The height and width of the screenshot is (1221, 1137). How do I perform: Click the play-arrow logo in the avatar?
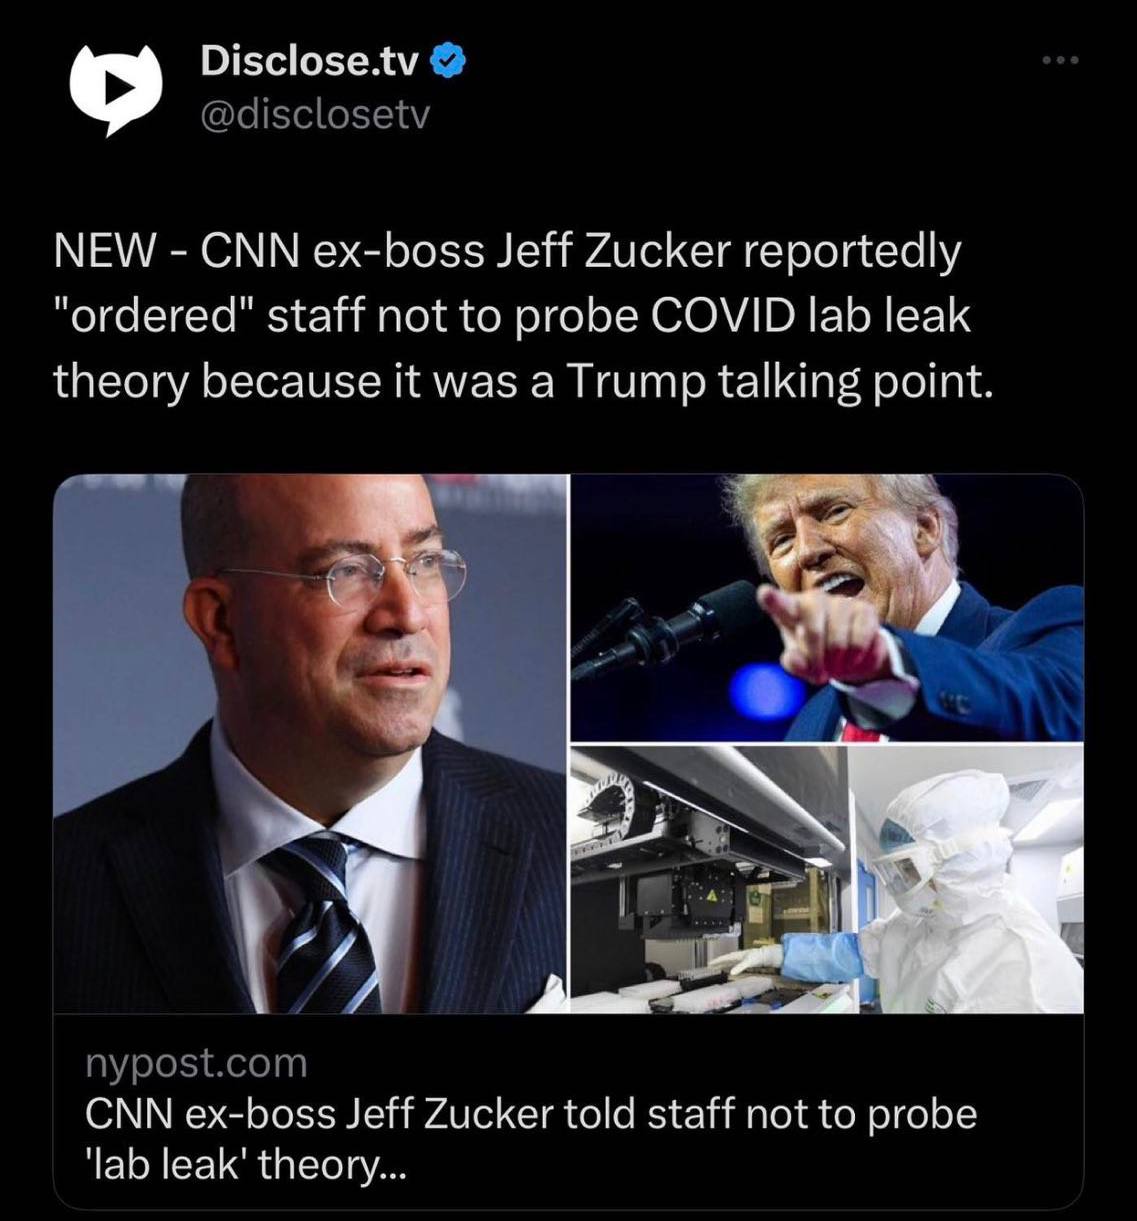tap(117, 86)
